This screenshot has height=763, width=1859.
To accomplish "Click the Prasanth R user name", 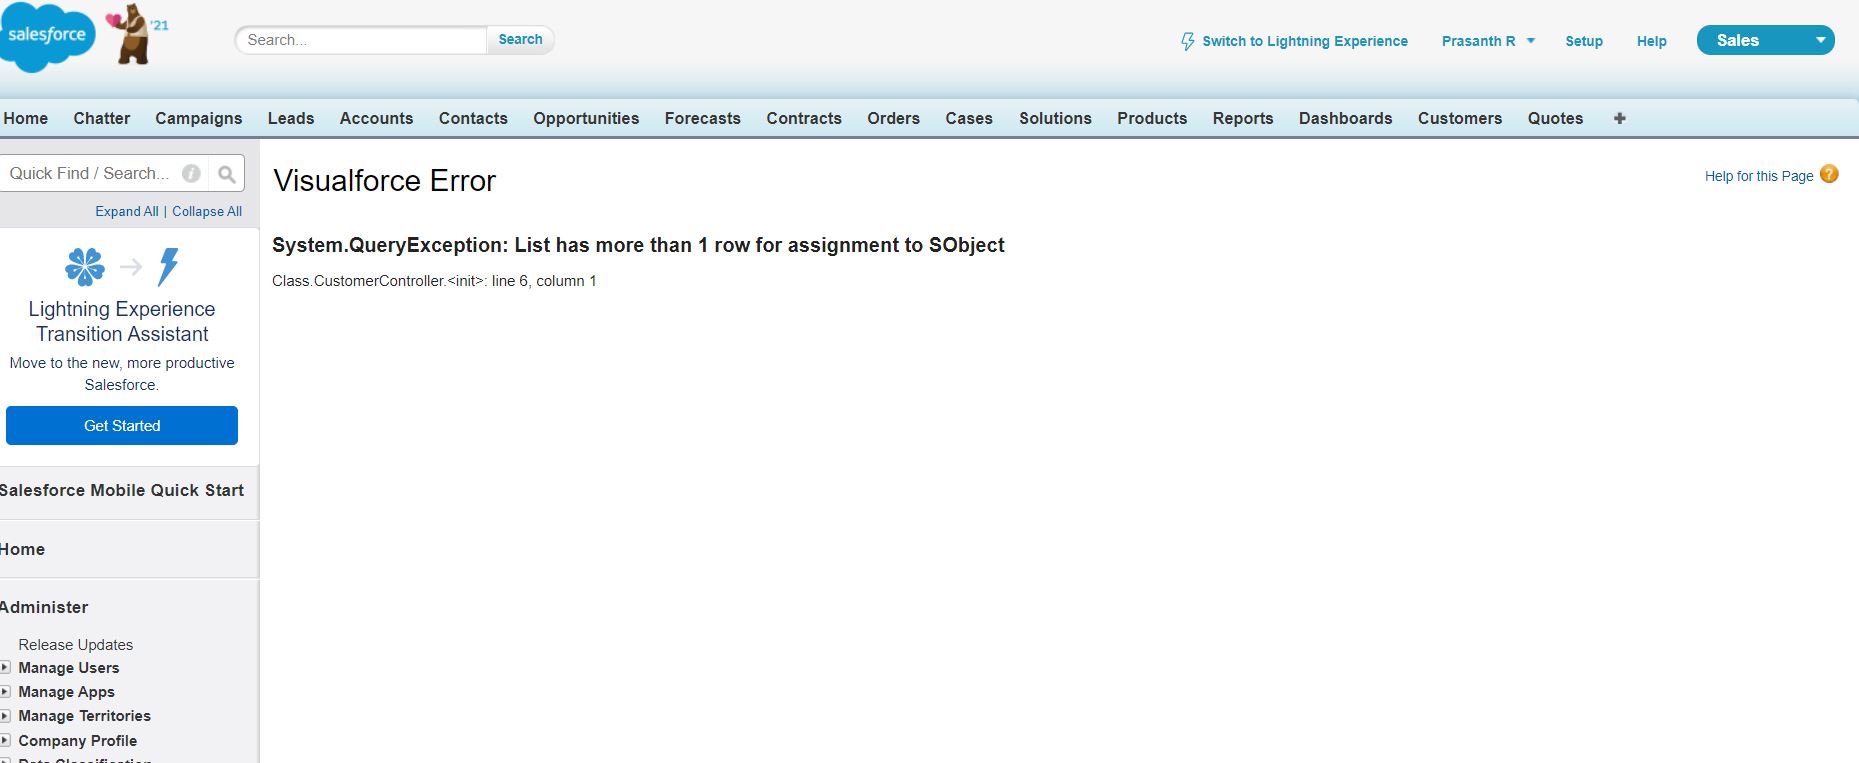I will click(1478, 41).
